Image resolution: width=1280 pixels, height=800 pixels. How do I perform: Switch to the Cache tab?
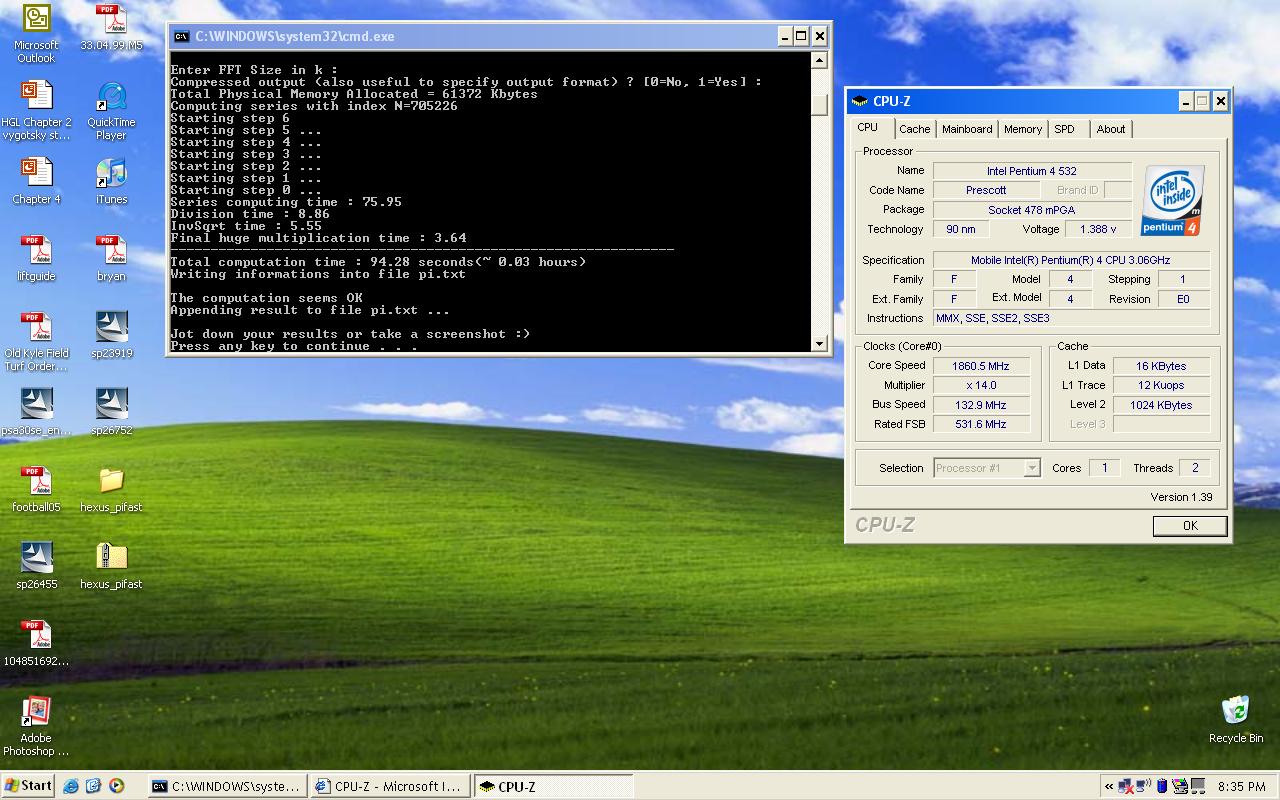(914, 129)
